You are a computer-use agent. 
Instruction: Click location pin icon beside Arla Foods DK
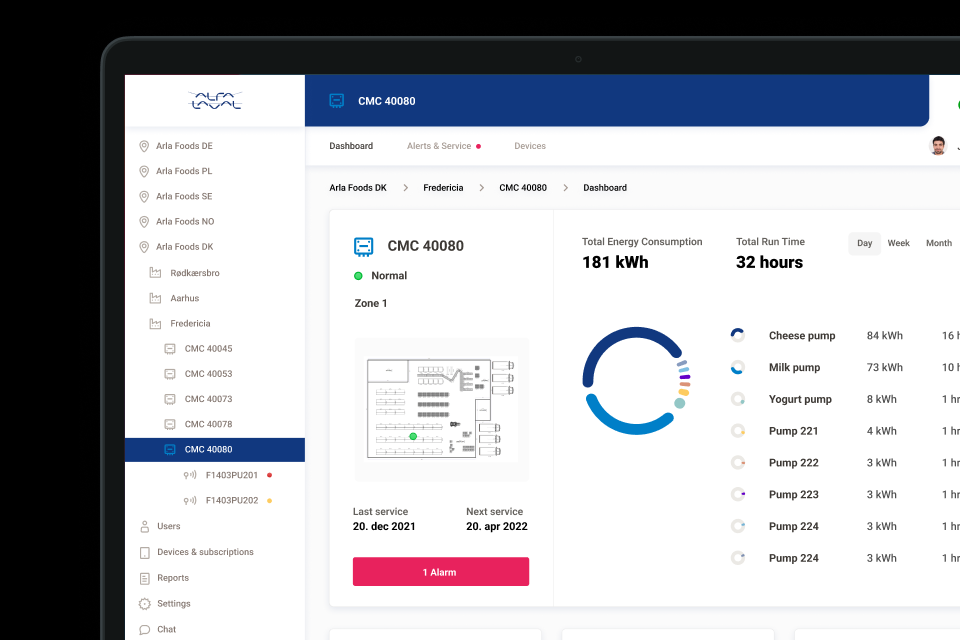click(144, 247)
